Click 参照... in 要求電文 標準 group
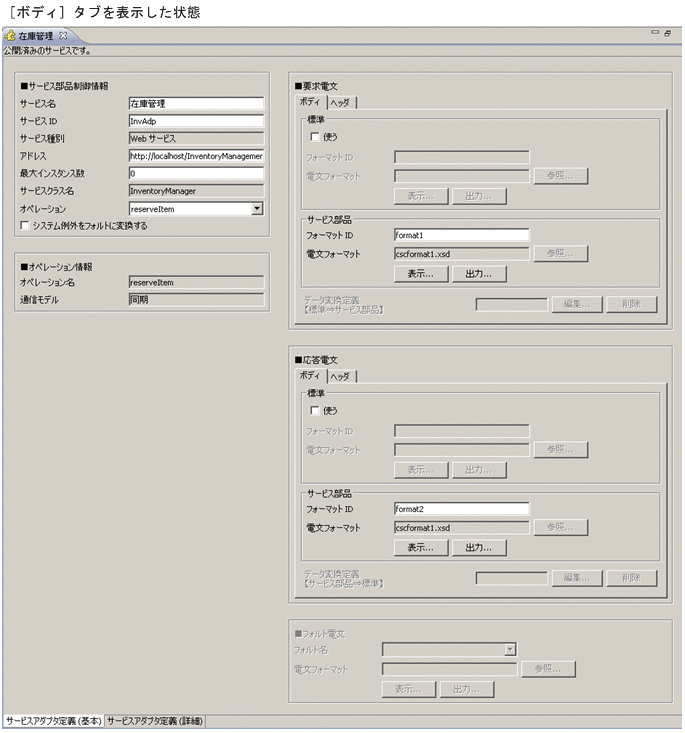Screen dimensions: 685x733 click(561, 176)
